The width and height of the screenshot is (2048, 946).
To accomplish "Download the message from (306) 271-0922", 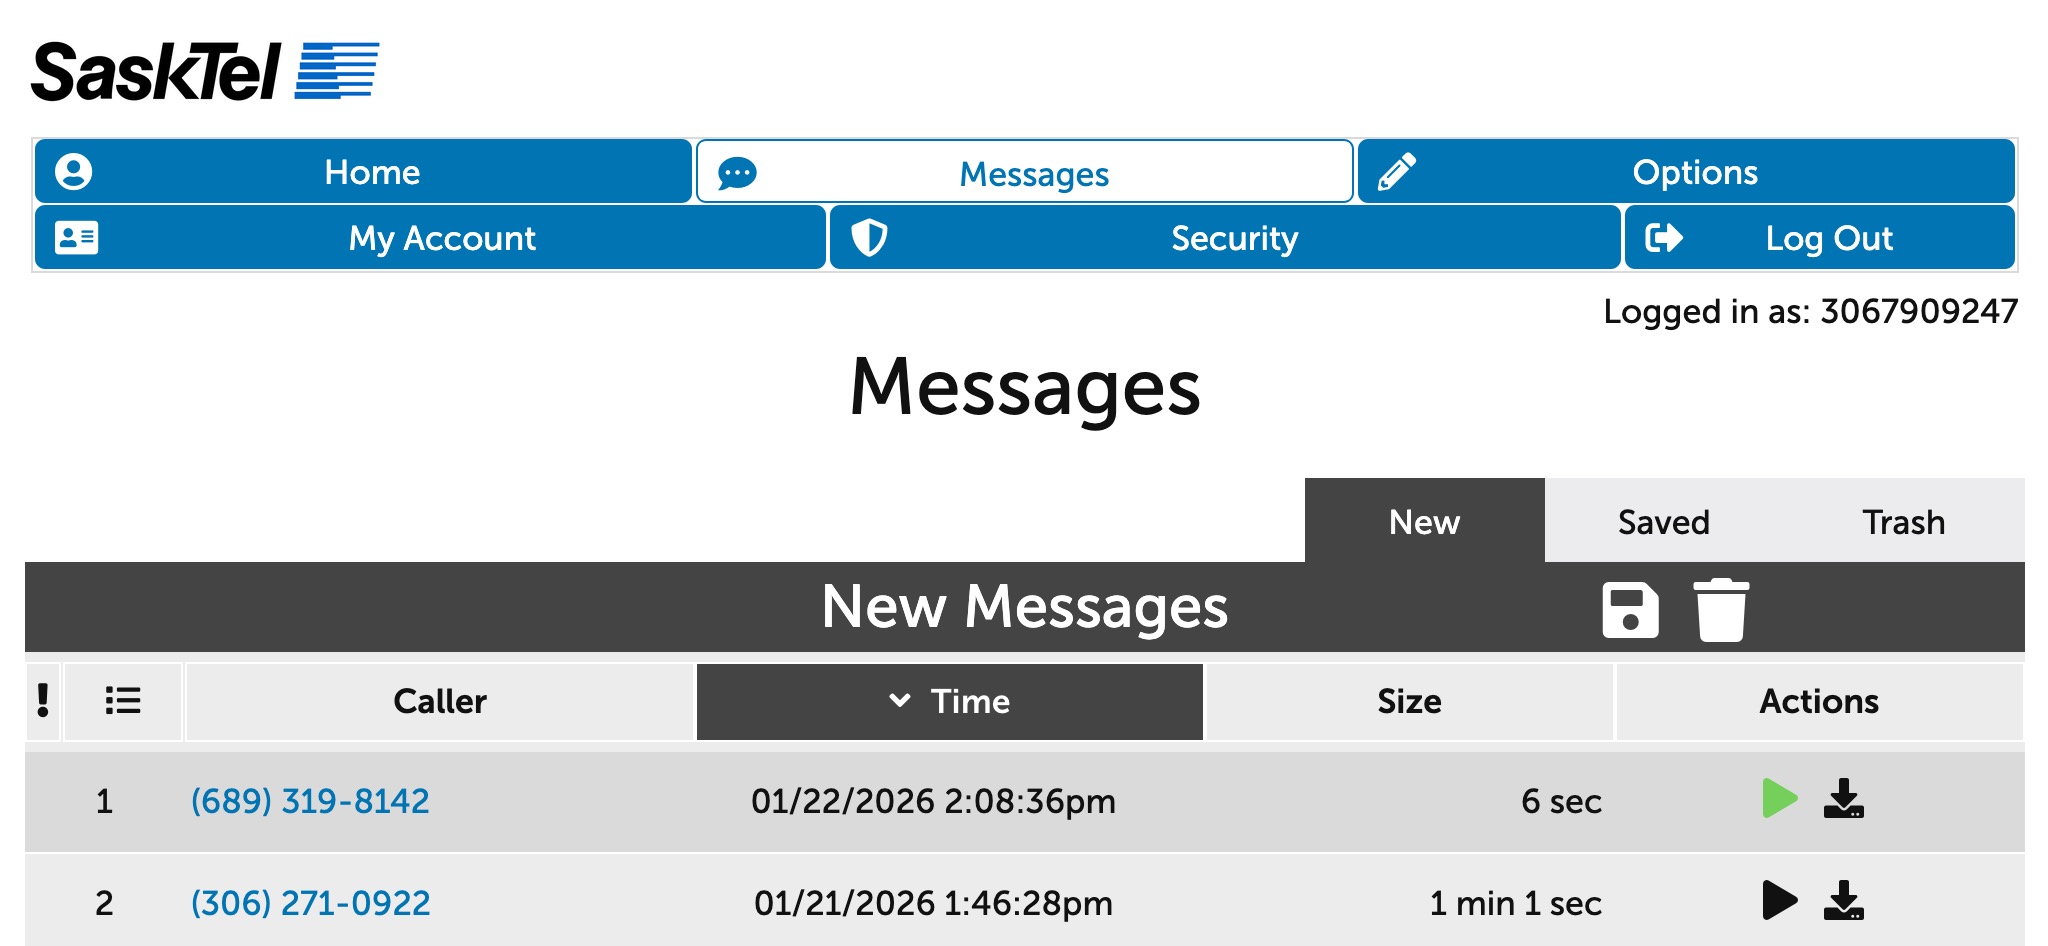I will pos(1844,900).
